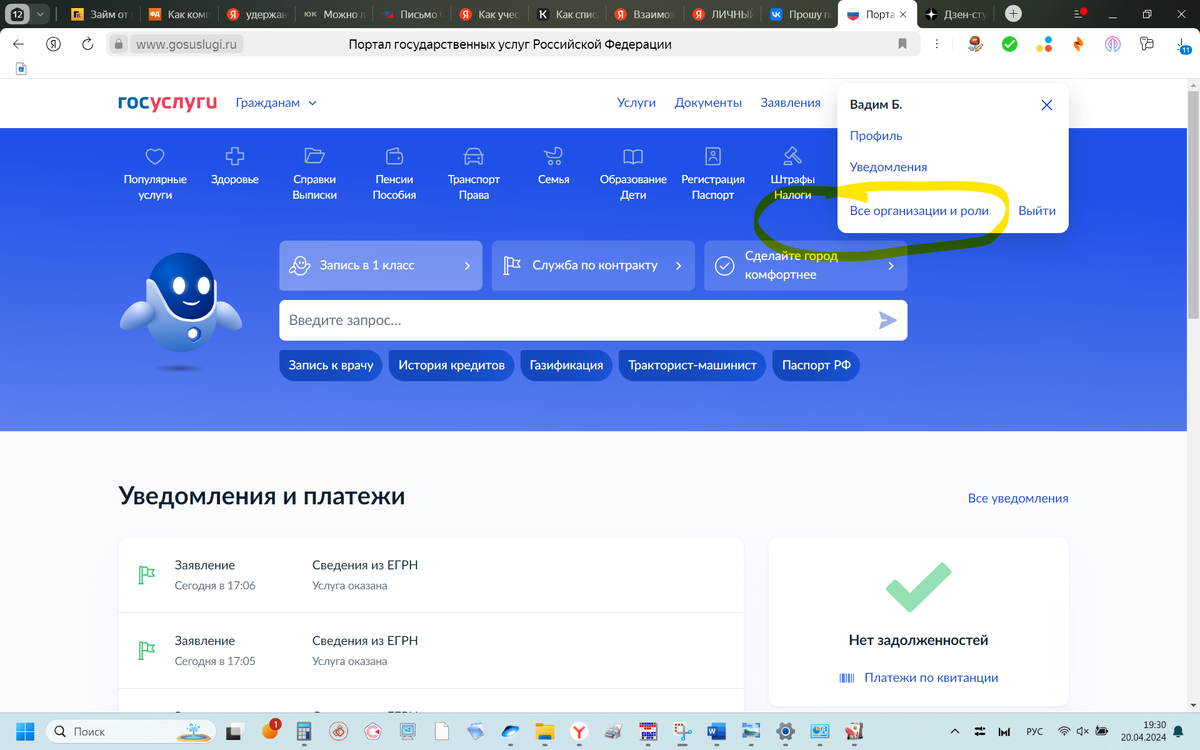Open Microsoft Word from the taskbar
This screenshot has width=1200, height=750.
[717, 733]
